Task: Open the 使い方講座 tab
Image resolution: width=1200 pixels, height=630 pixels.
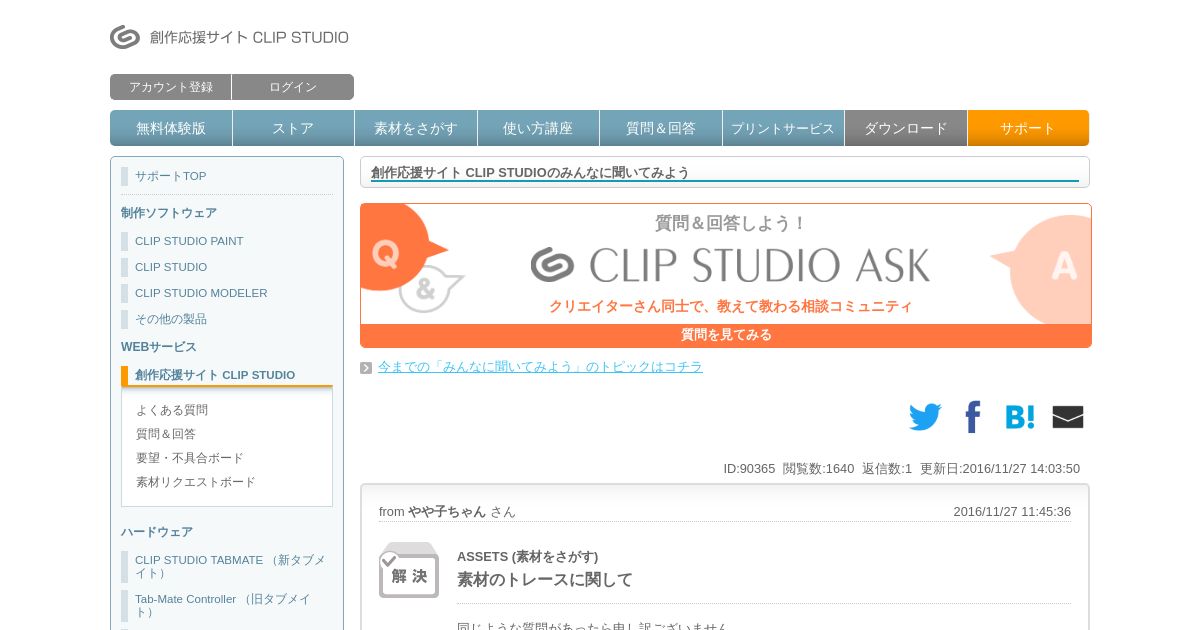Action: pyautogui.click(x=538, y=128)
